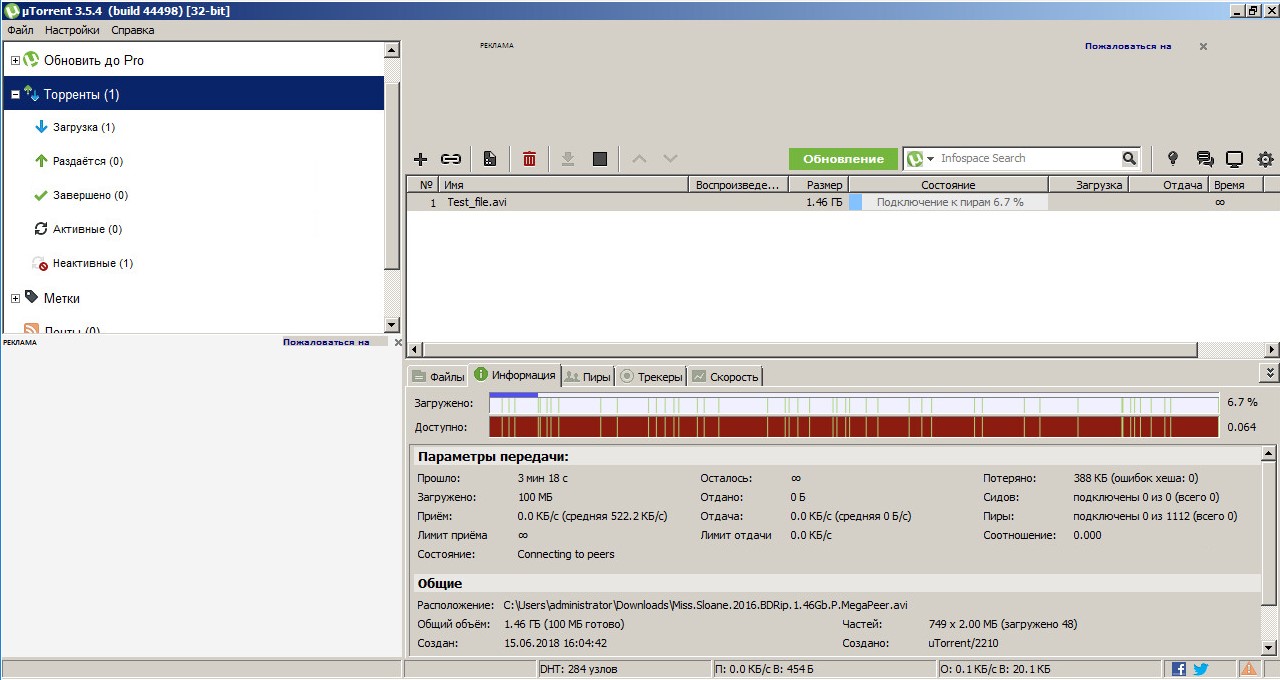
Task: Expand the Метки tree node
Action: 15,298
